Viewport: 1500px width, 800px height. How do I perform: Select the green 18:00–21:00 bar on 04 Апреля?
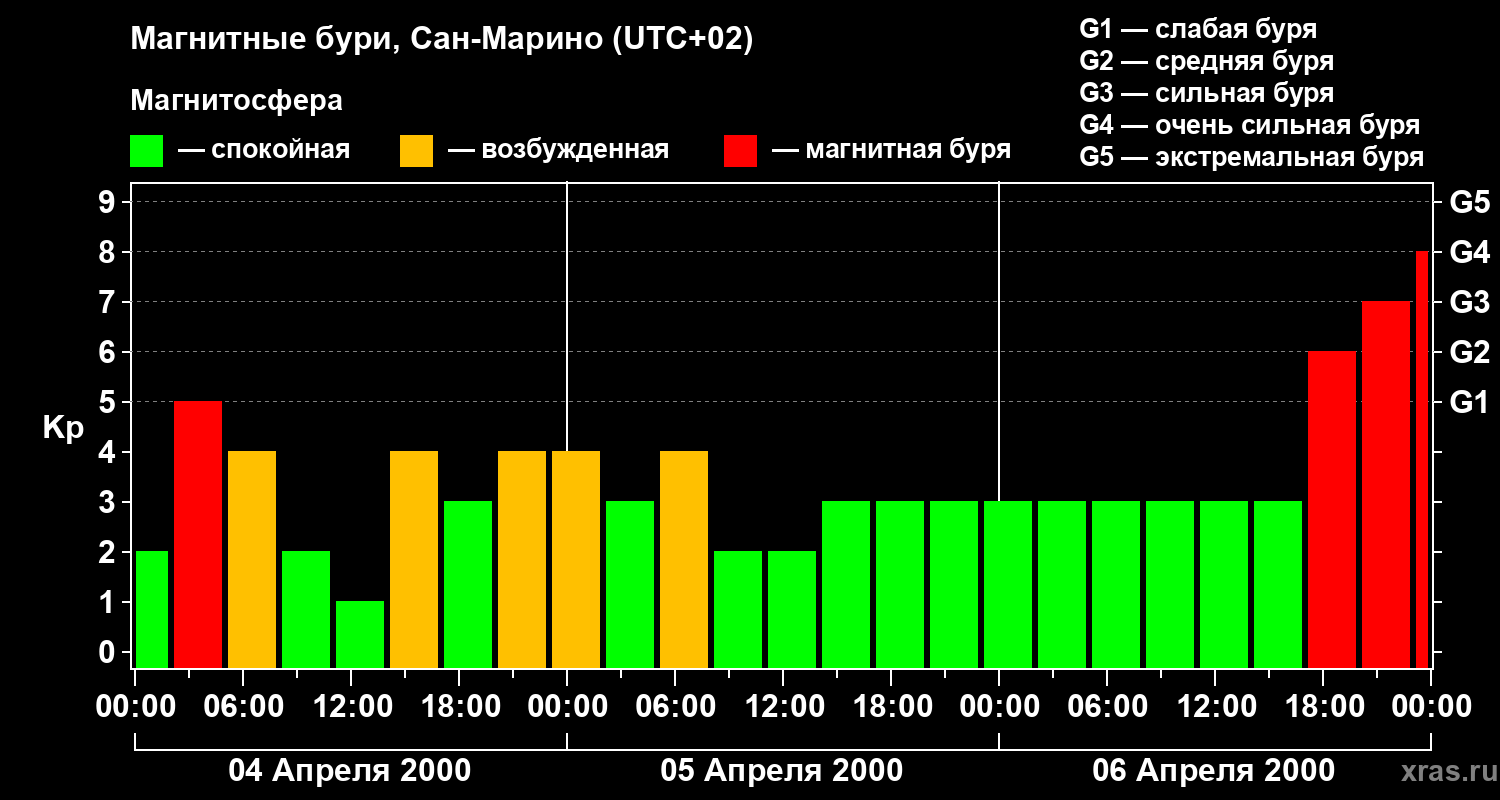(468, 585)
